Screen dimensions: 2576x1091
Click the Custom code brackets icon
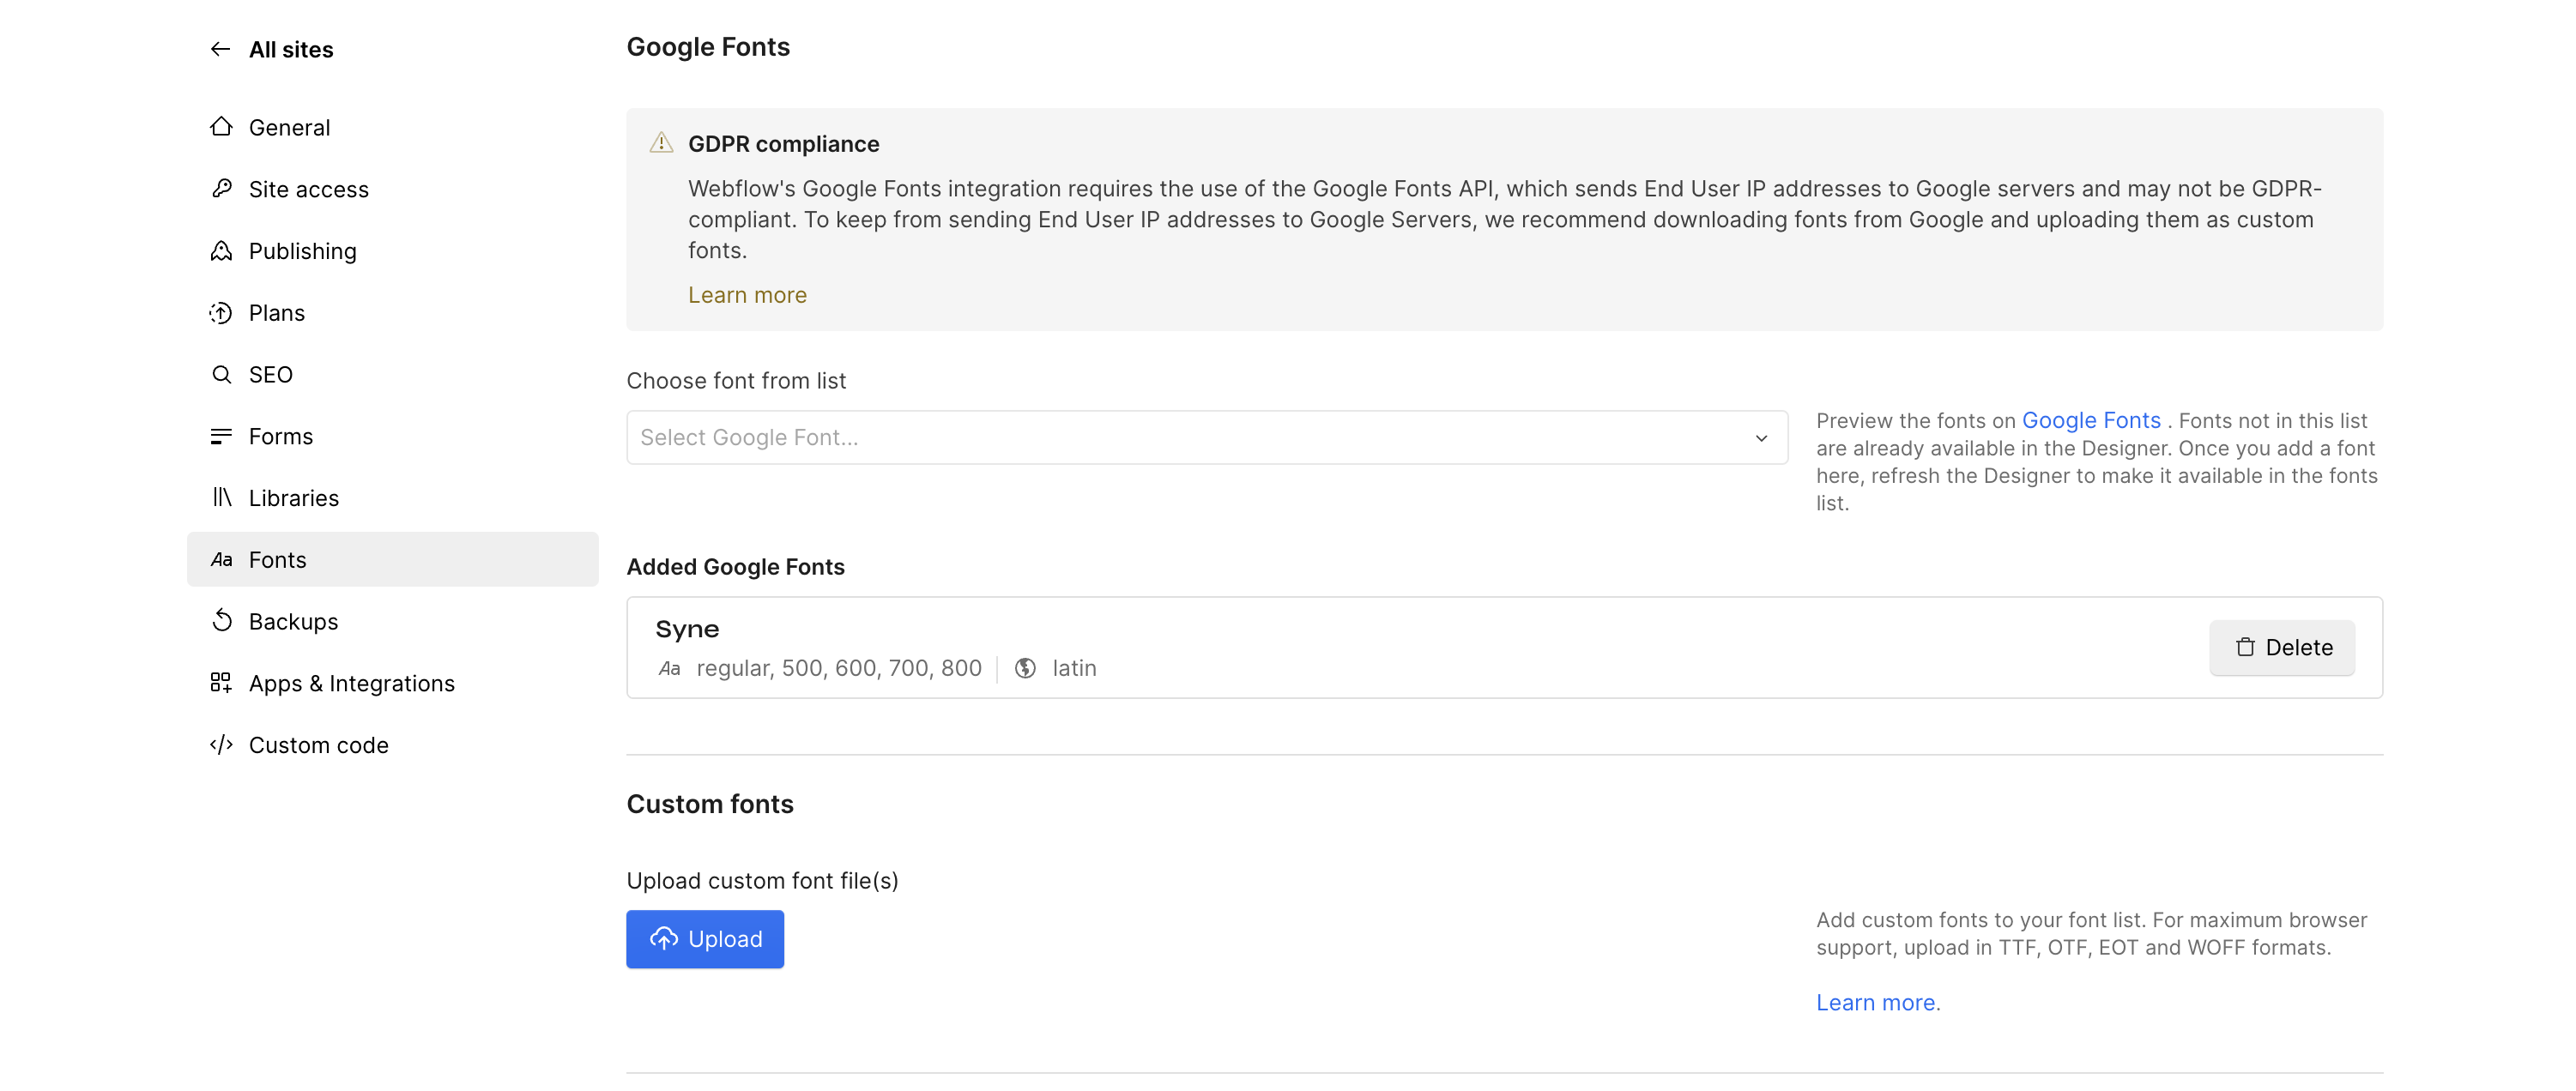tap(221, 745)
